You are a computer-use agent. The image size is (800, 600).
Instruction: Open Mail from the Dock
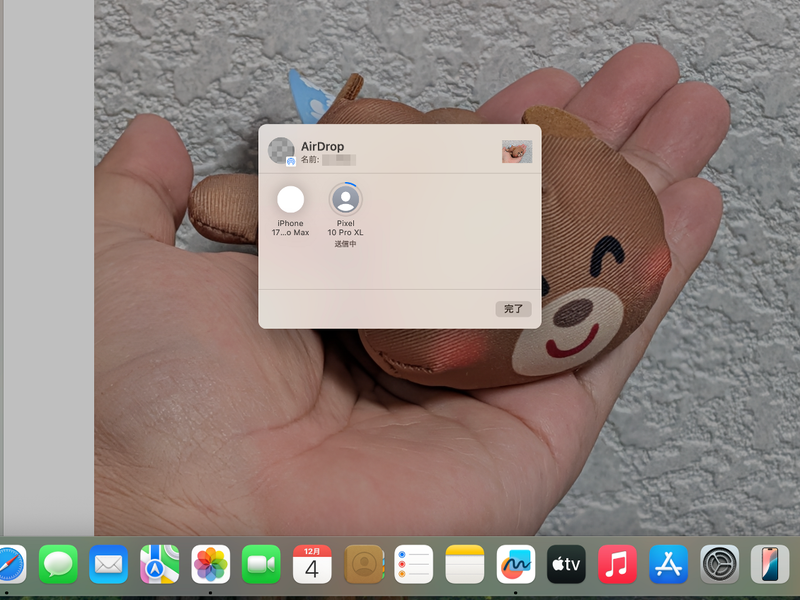point(110,565)
